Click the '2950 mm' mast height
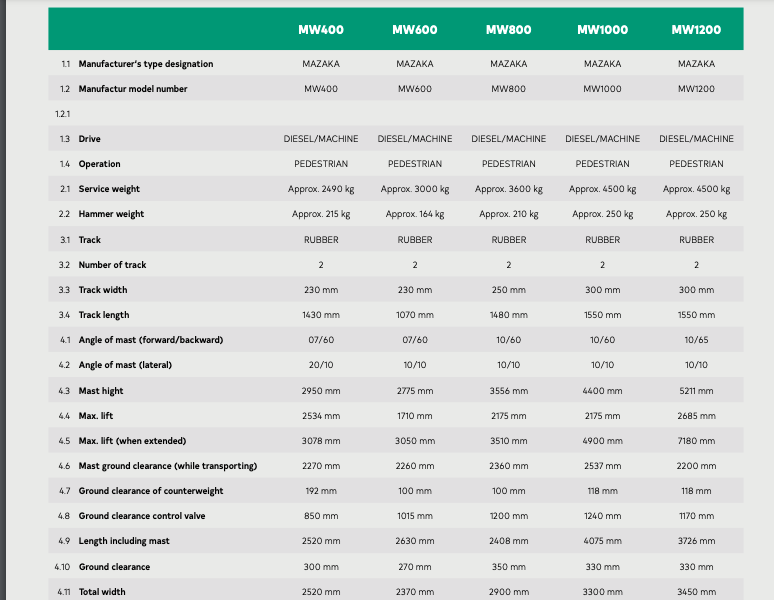This screenshot has height=600, width=774. click(321, 391)
